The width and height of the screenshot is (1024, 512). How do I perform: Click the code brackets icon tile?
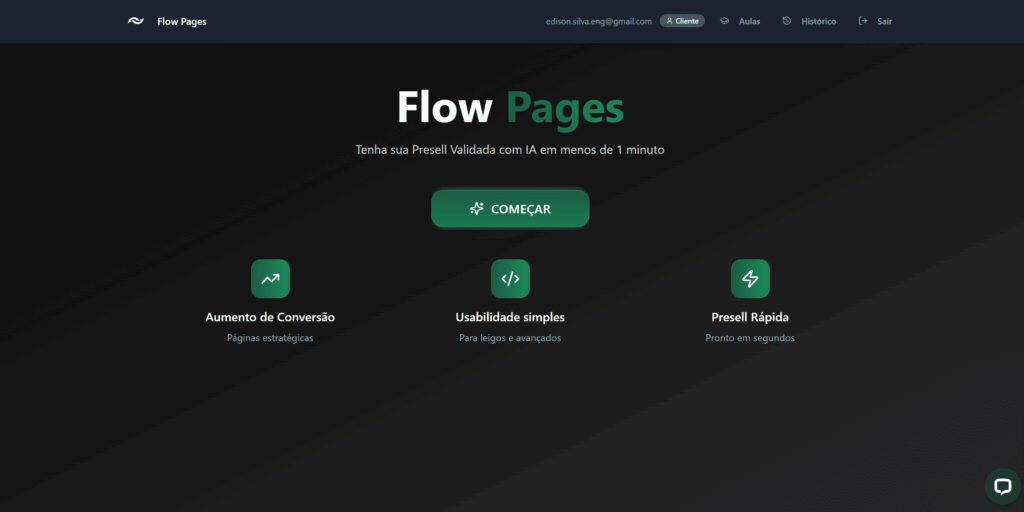click(x=510, y=279)
